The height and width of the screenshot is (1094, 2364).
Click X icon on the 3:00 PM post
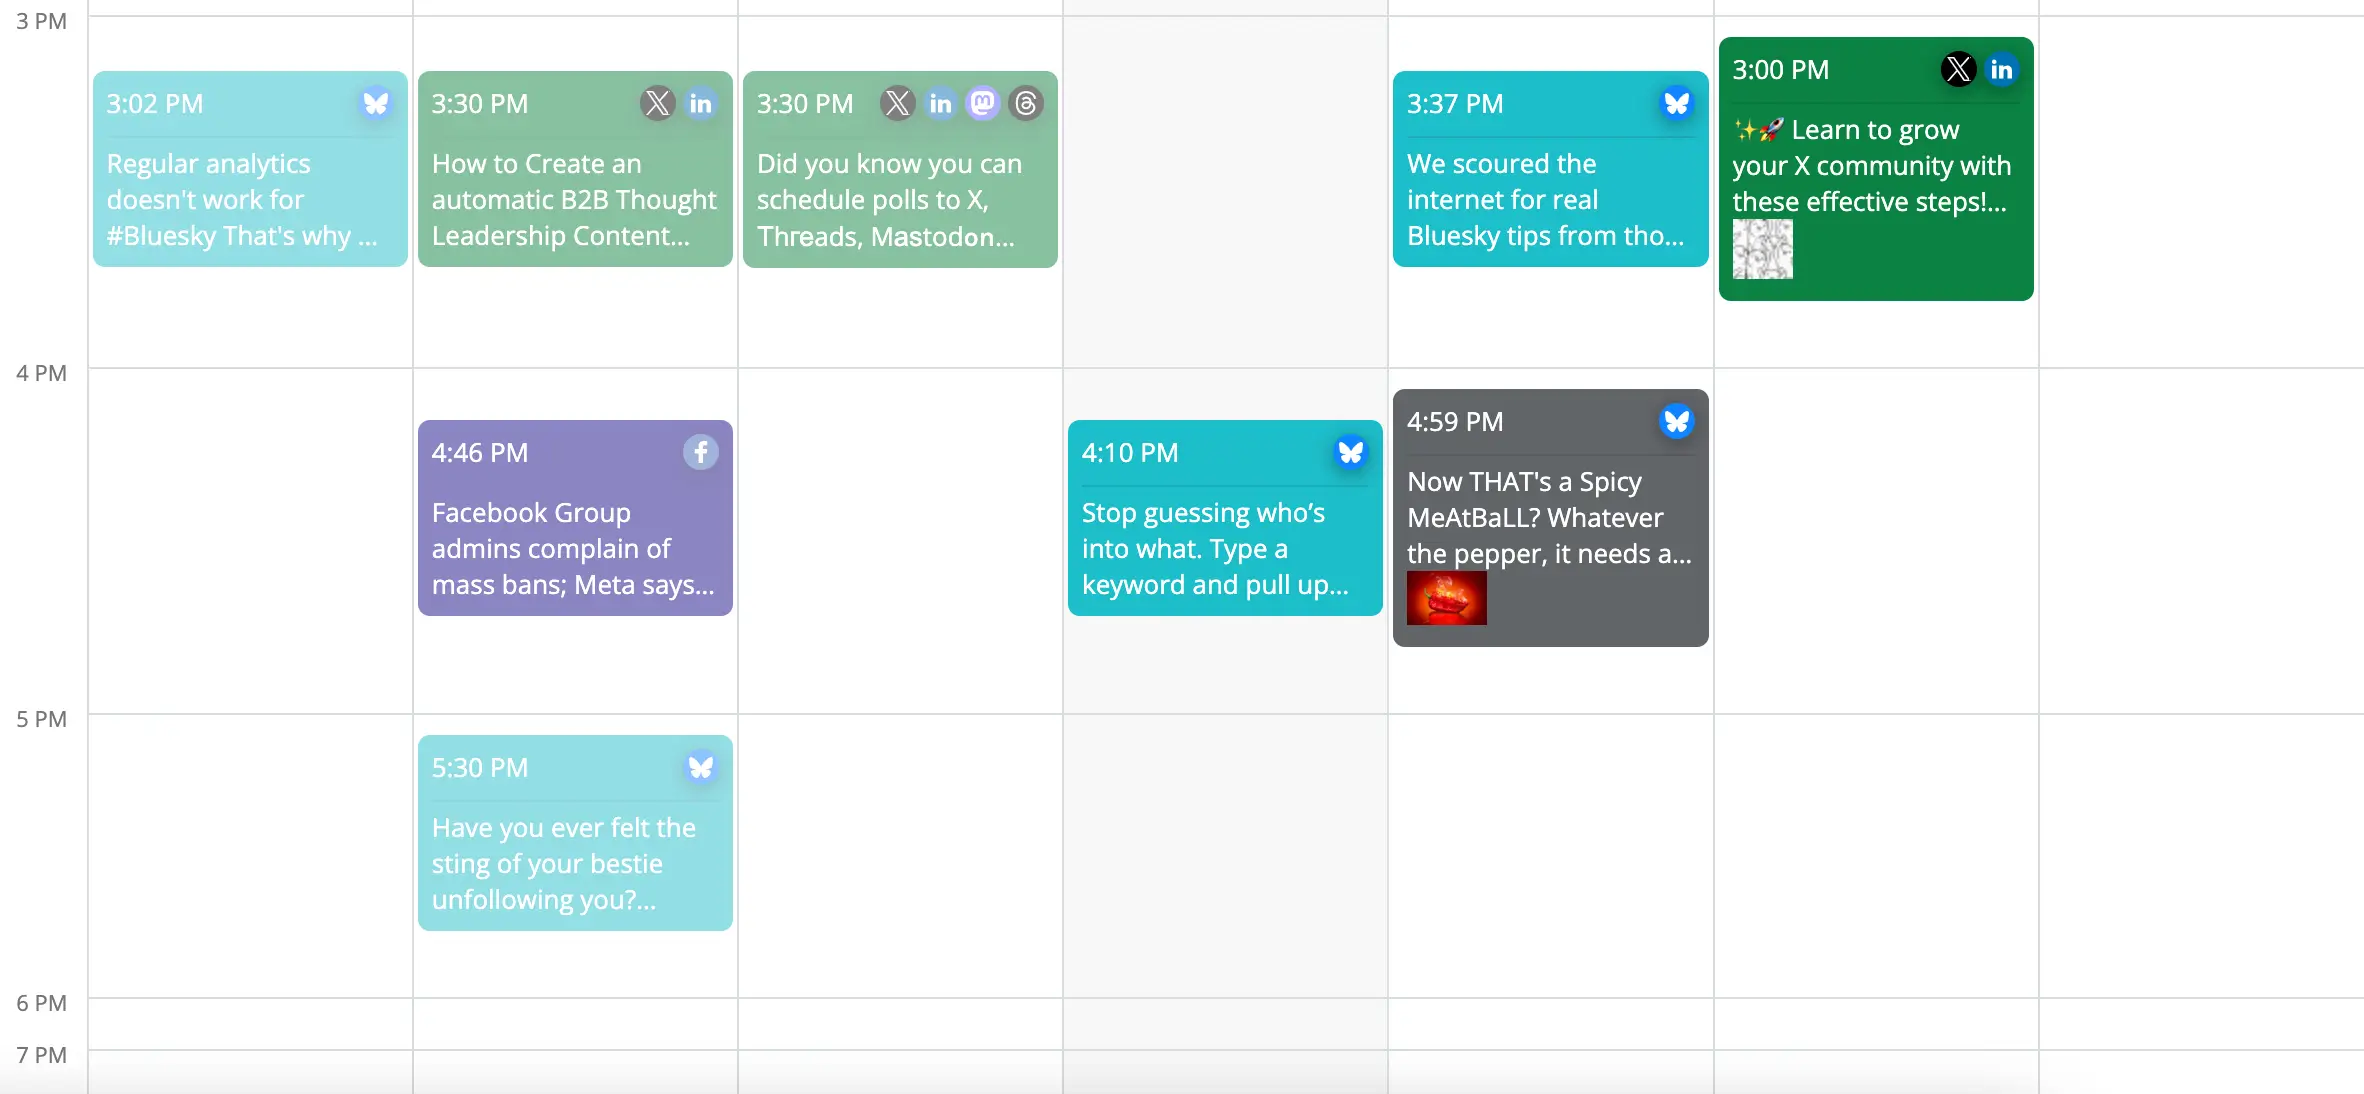pyautogui.click(x=1958, y=69)
